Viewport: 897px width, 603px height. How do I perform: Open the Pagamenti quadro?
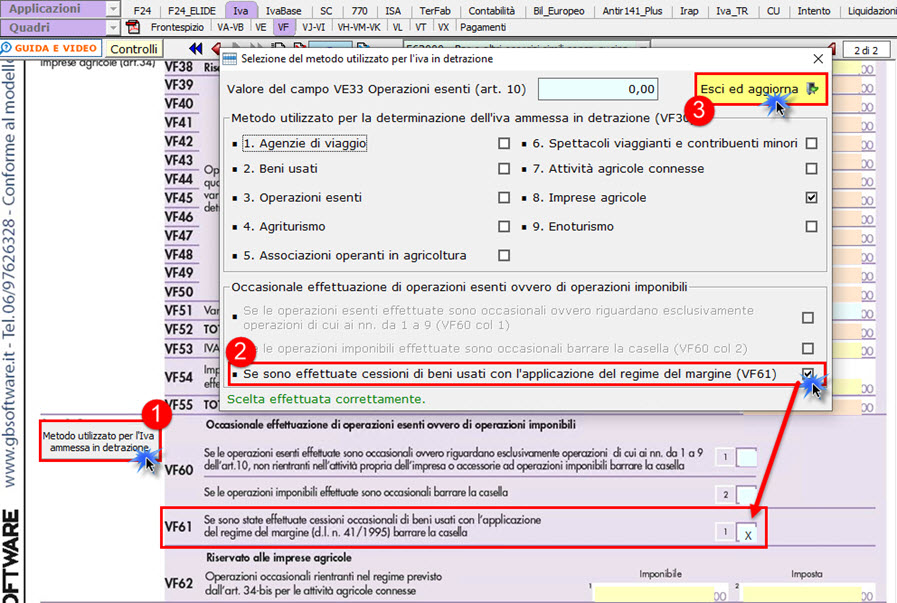(483, 27)
